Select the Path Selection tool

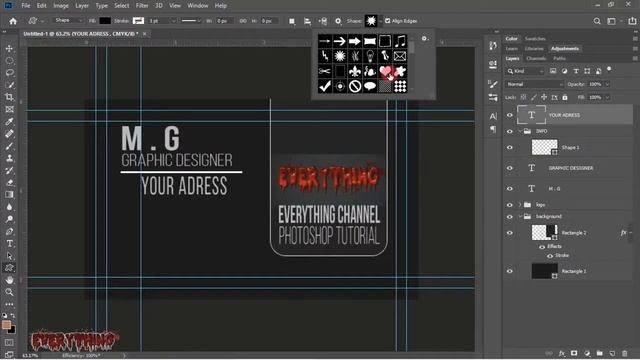click(9, 256)
